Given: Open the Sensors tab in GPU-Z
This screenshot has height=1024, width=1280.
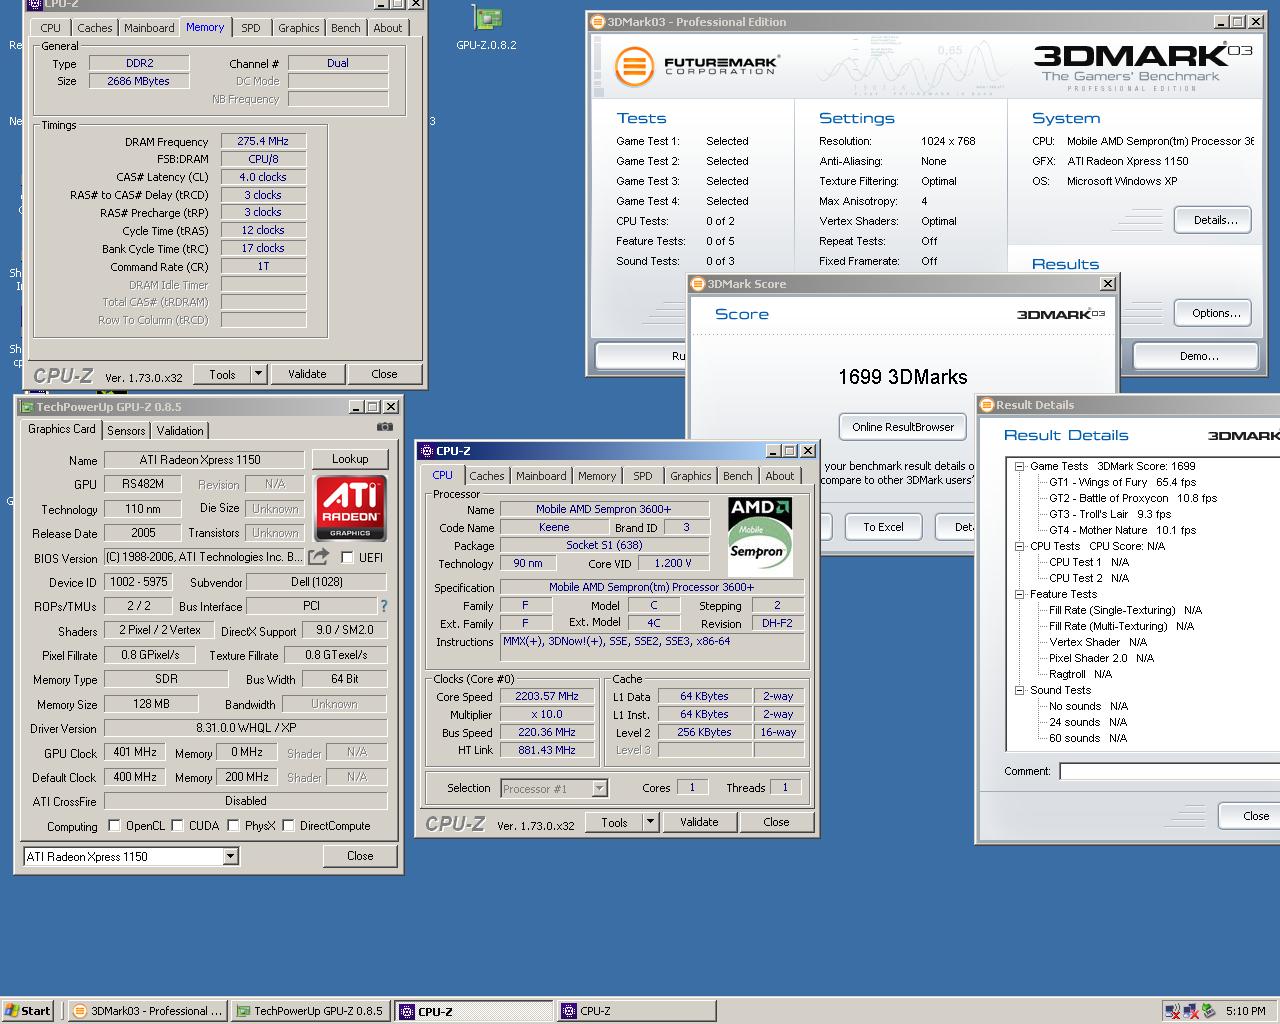Looking at the screenshot, I should pos(127,430).
